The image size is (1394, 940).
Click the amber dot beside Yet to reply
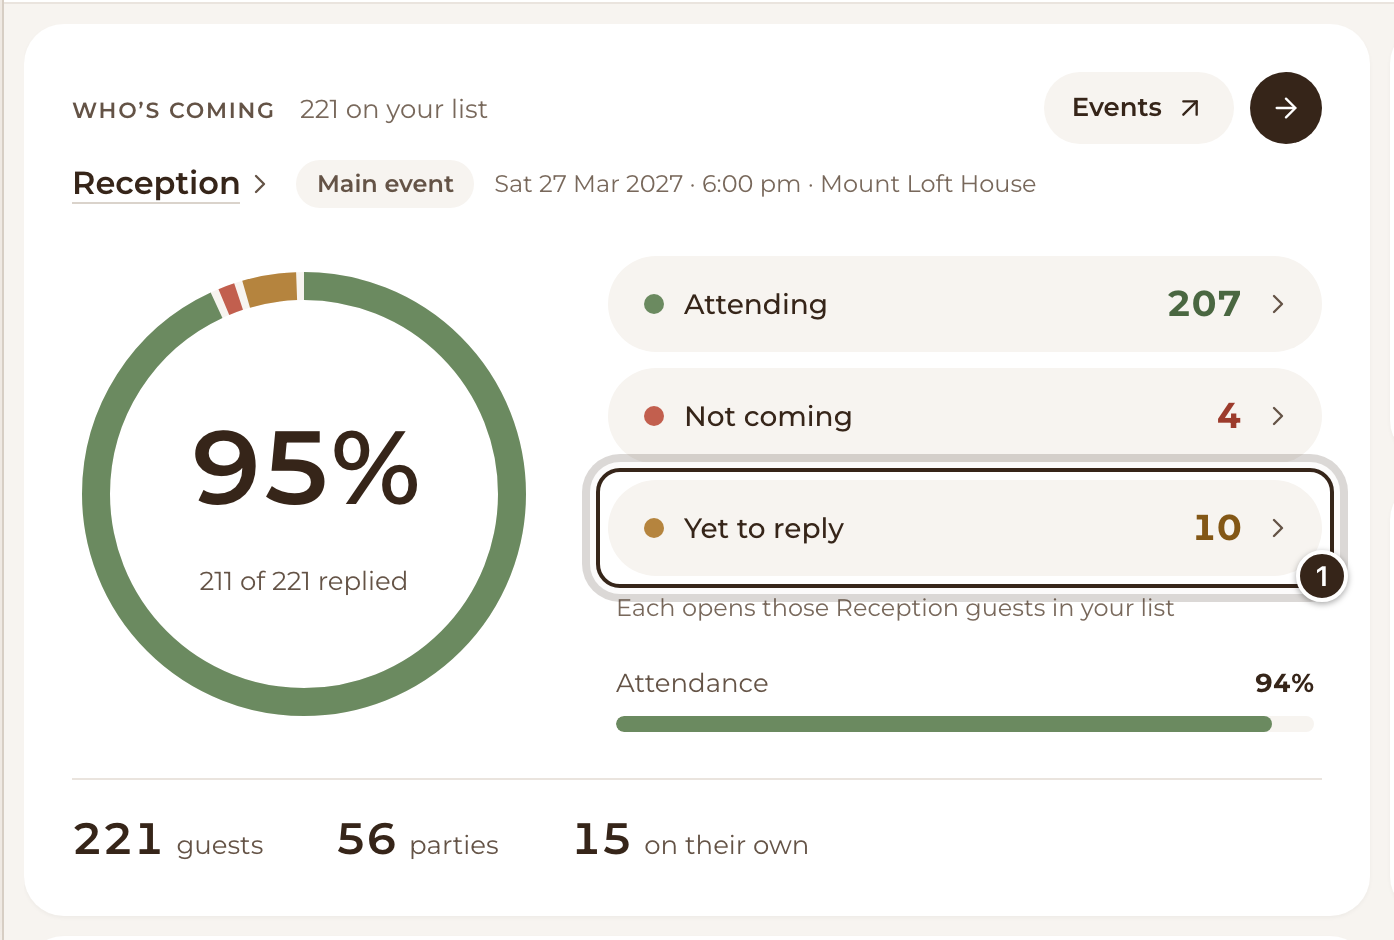click(x=654, y=528)
